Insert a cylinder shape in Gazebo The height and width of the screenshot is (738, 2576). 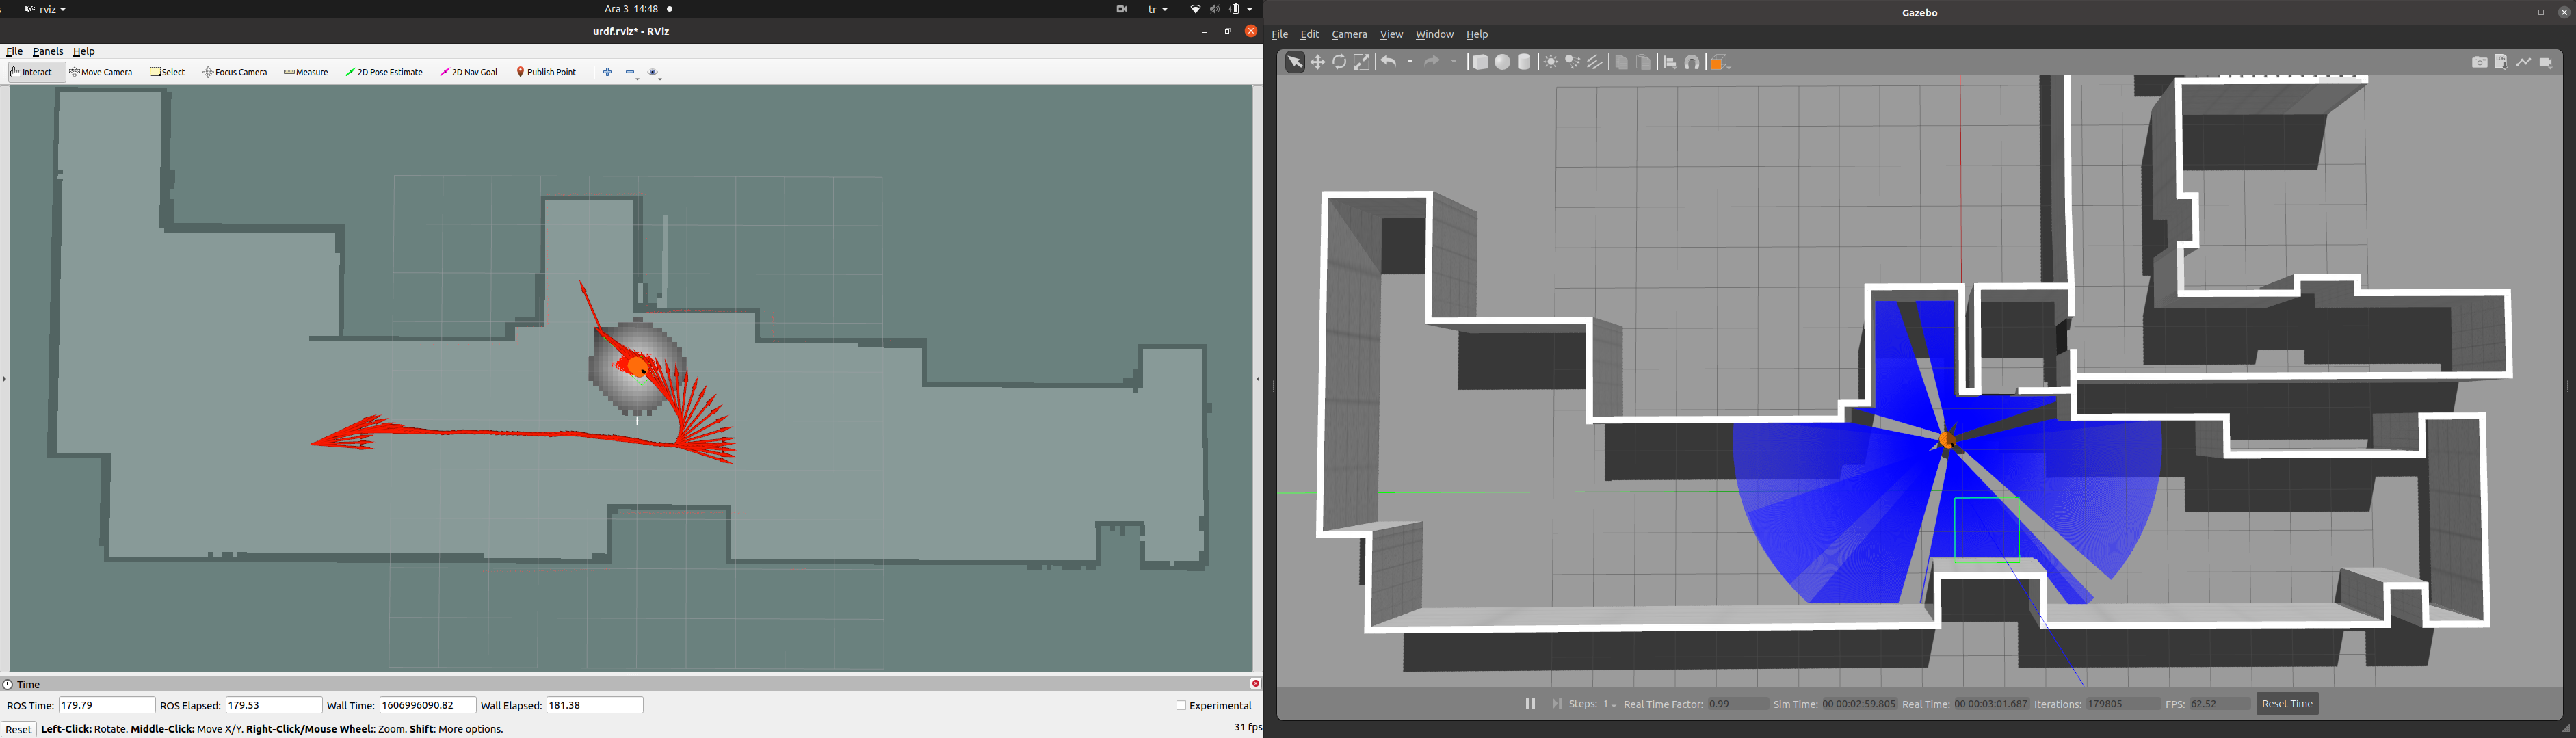tap(1524, 62)
